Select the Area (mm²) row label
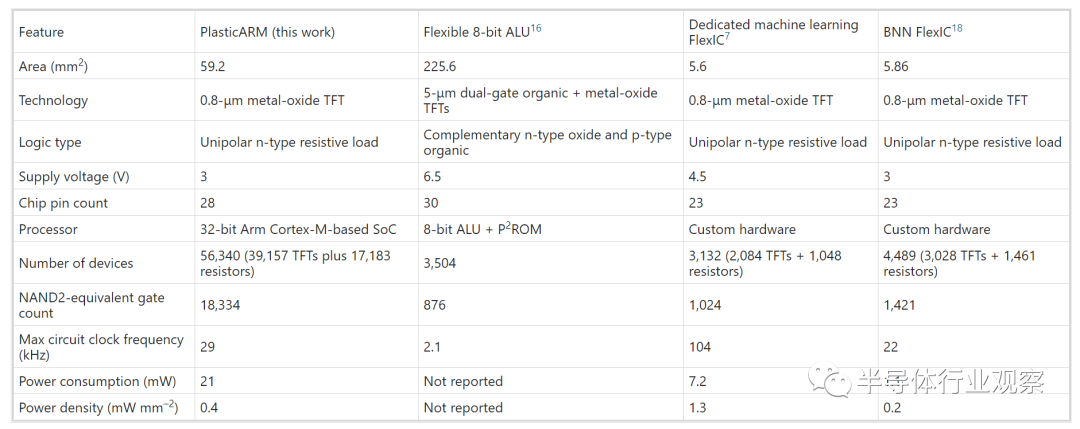Screen dimensions: 1080x429 54,66
